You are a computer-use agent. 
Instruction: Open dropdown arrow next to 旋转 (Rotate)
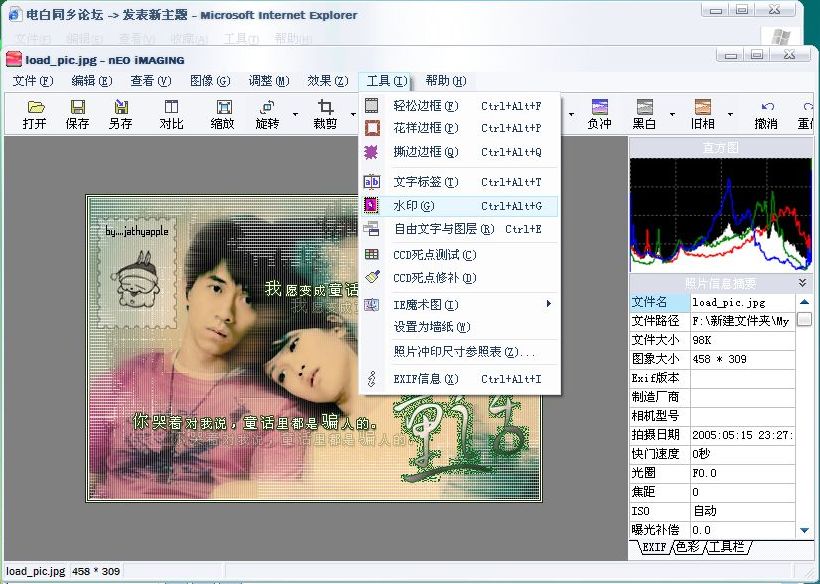pos(295,114)
